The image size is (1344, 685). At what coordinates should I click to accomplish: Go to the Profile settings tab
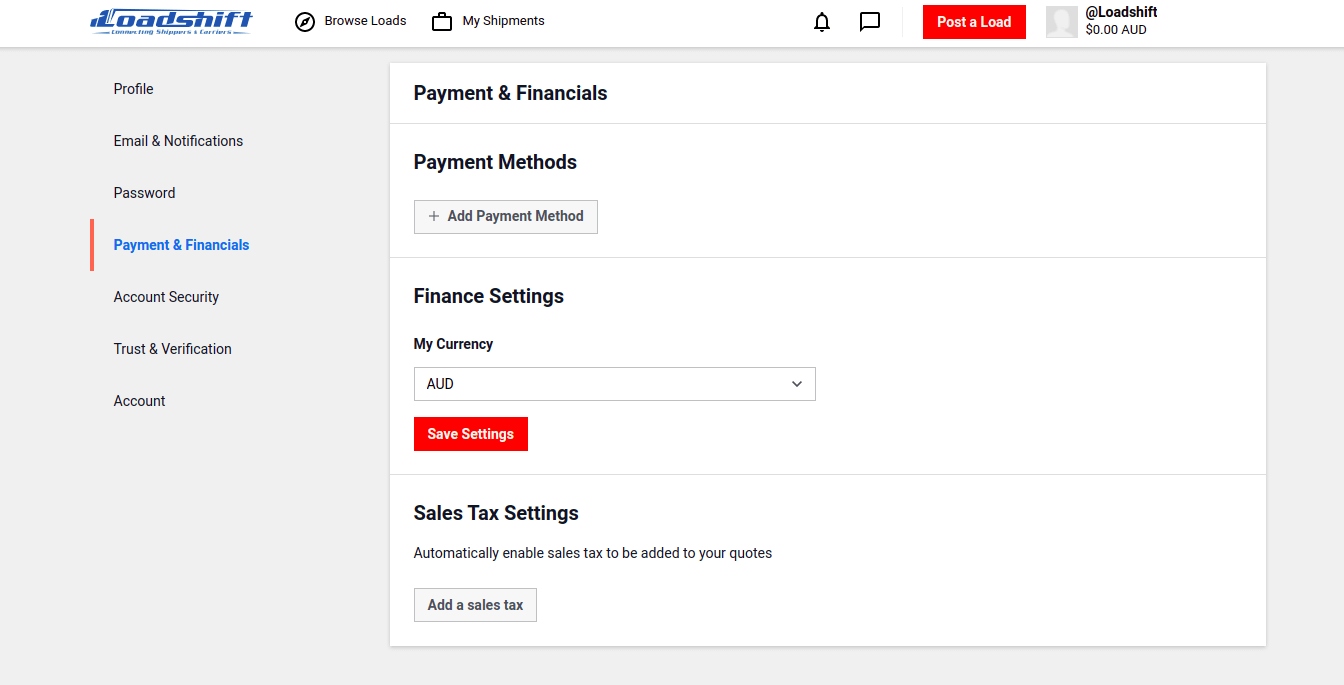[133, 89]
